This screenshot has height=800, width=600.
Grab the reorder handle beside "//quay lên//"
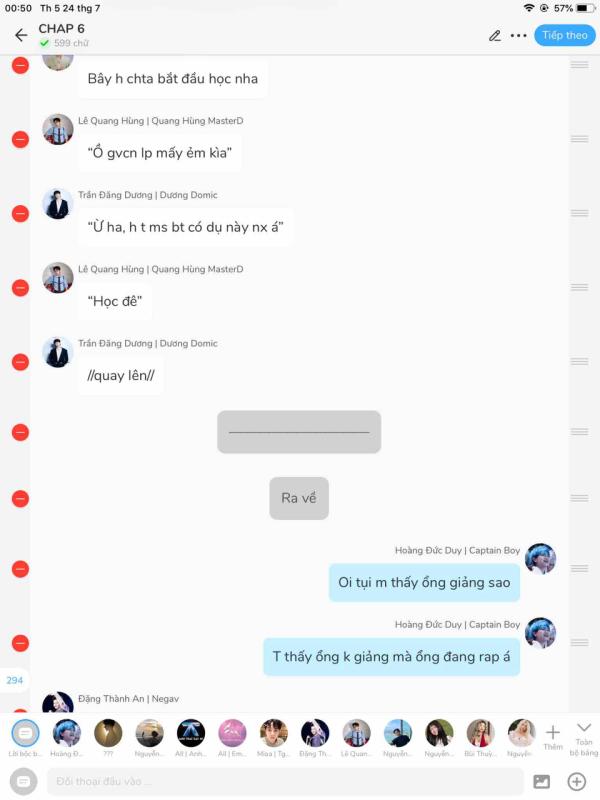[580, 361]
